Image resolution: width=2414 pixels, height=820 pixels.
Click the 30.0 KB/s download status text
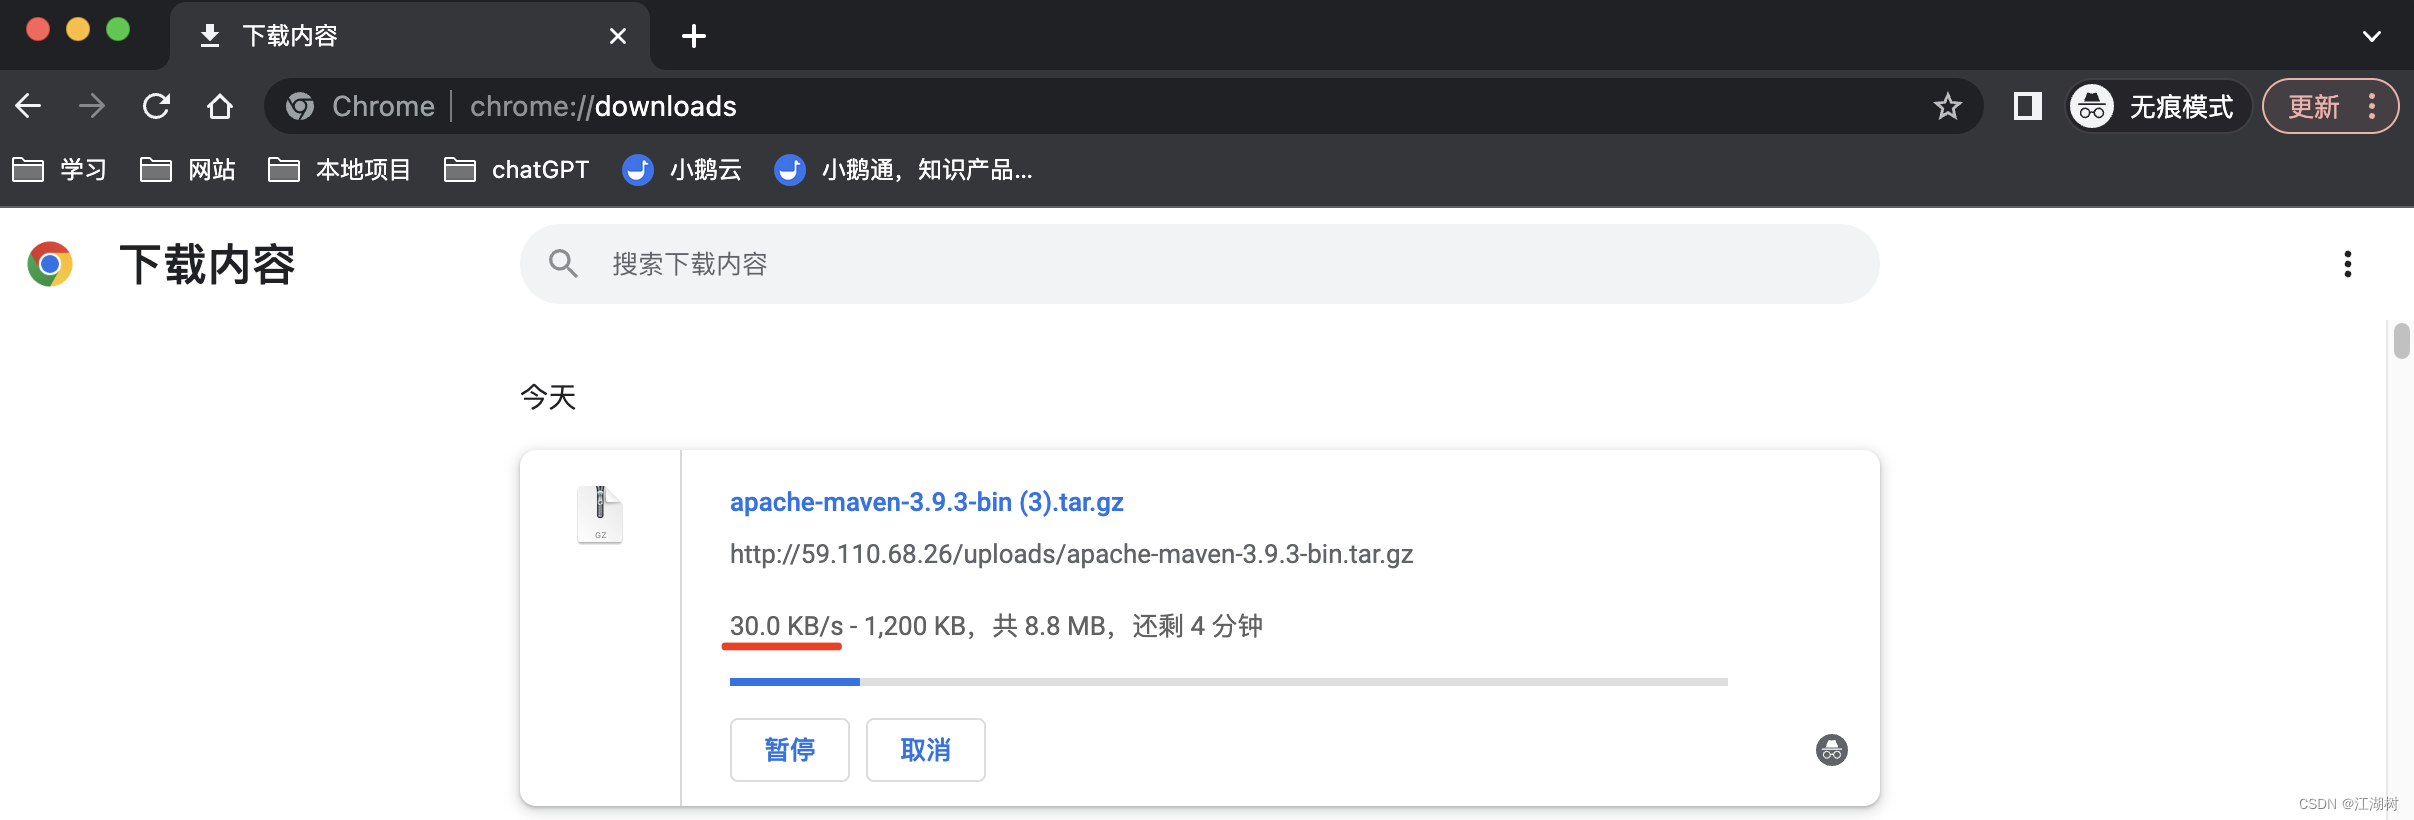point(996,626)
